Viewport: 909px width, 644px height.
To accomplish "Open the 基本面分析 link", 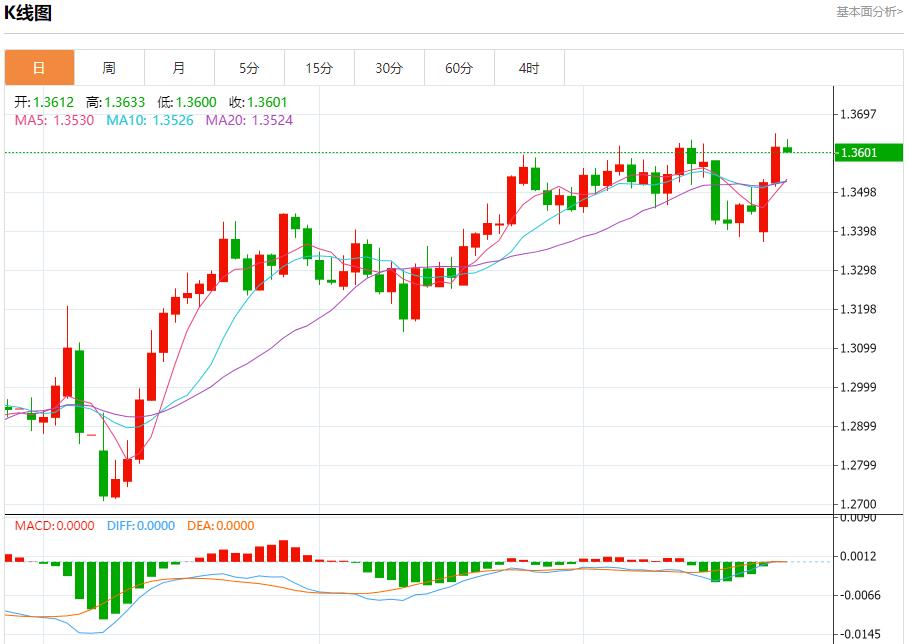I will pos(868,12).
